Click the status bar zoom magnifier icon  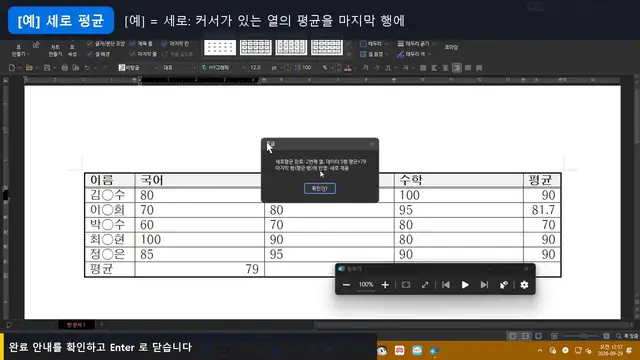pyautogui.click(x=618, y=336)
